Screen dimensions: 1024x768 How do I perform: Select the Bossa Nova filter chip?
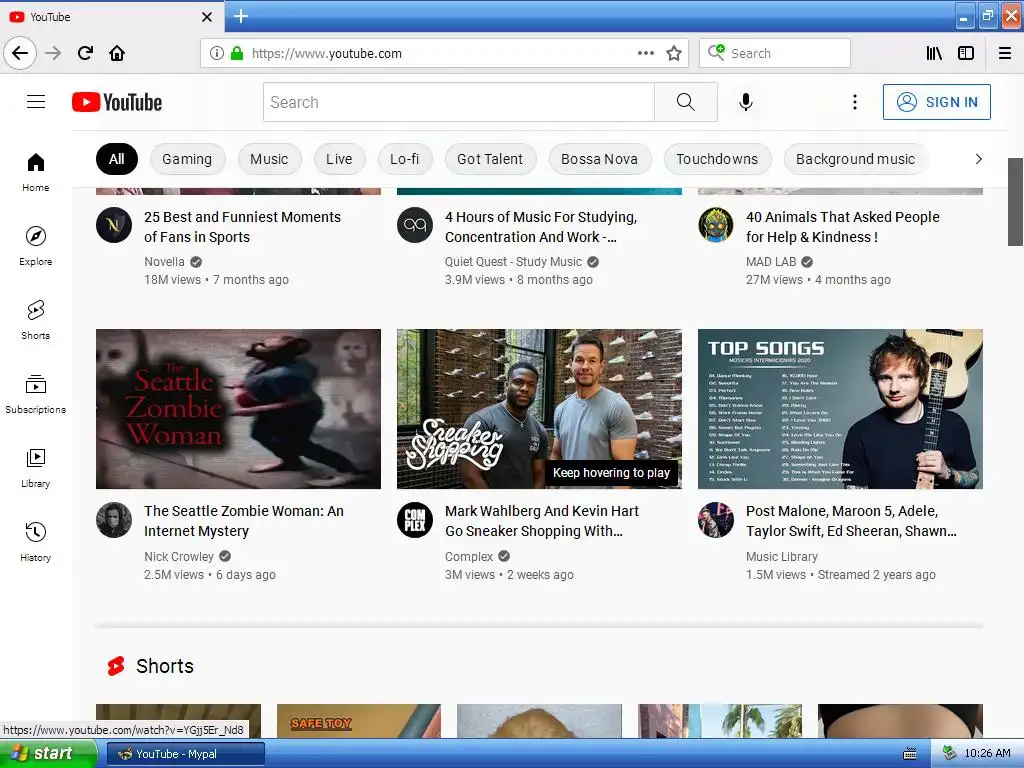coord(600,159)
